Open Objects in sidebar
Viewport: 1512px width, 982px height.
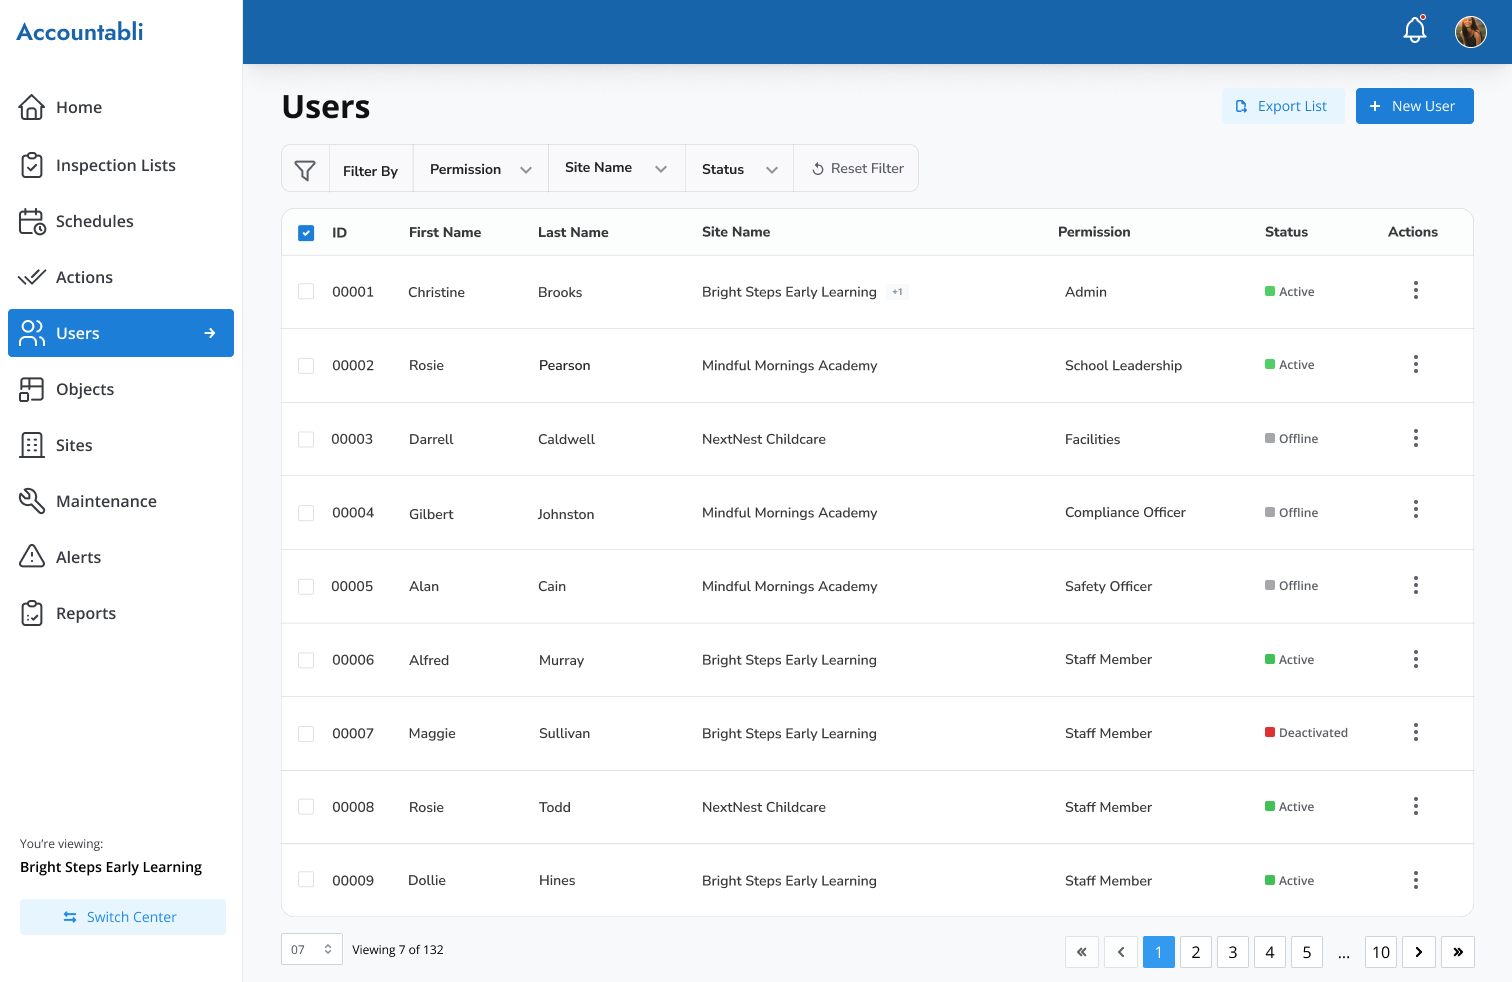(x=121, y=389)
